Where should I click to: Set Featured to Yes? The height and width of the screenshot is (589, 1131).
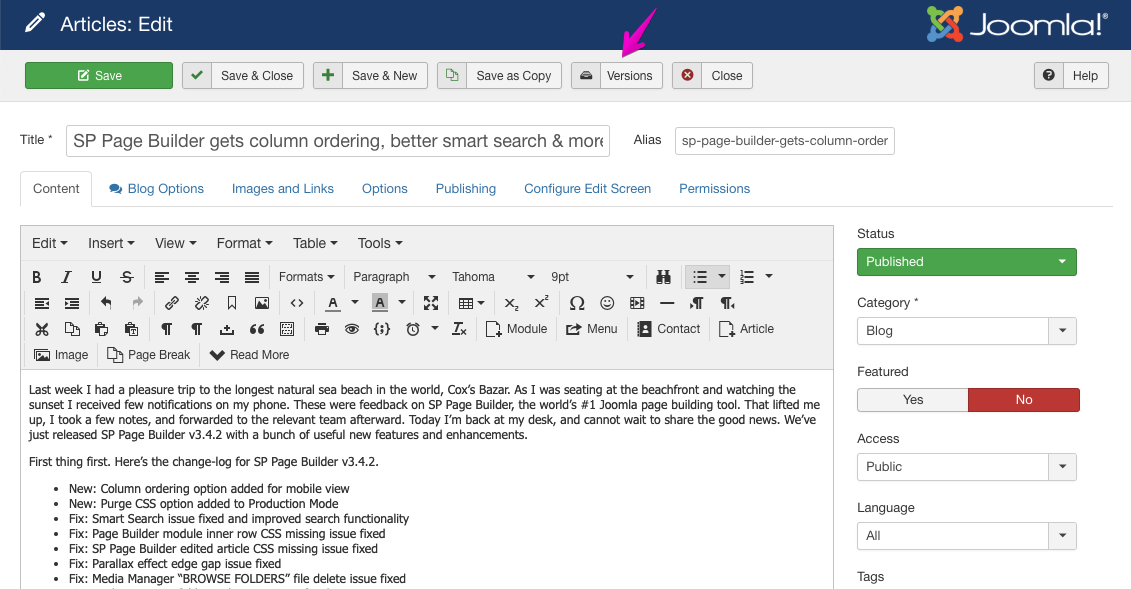coord(912,399)
